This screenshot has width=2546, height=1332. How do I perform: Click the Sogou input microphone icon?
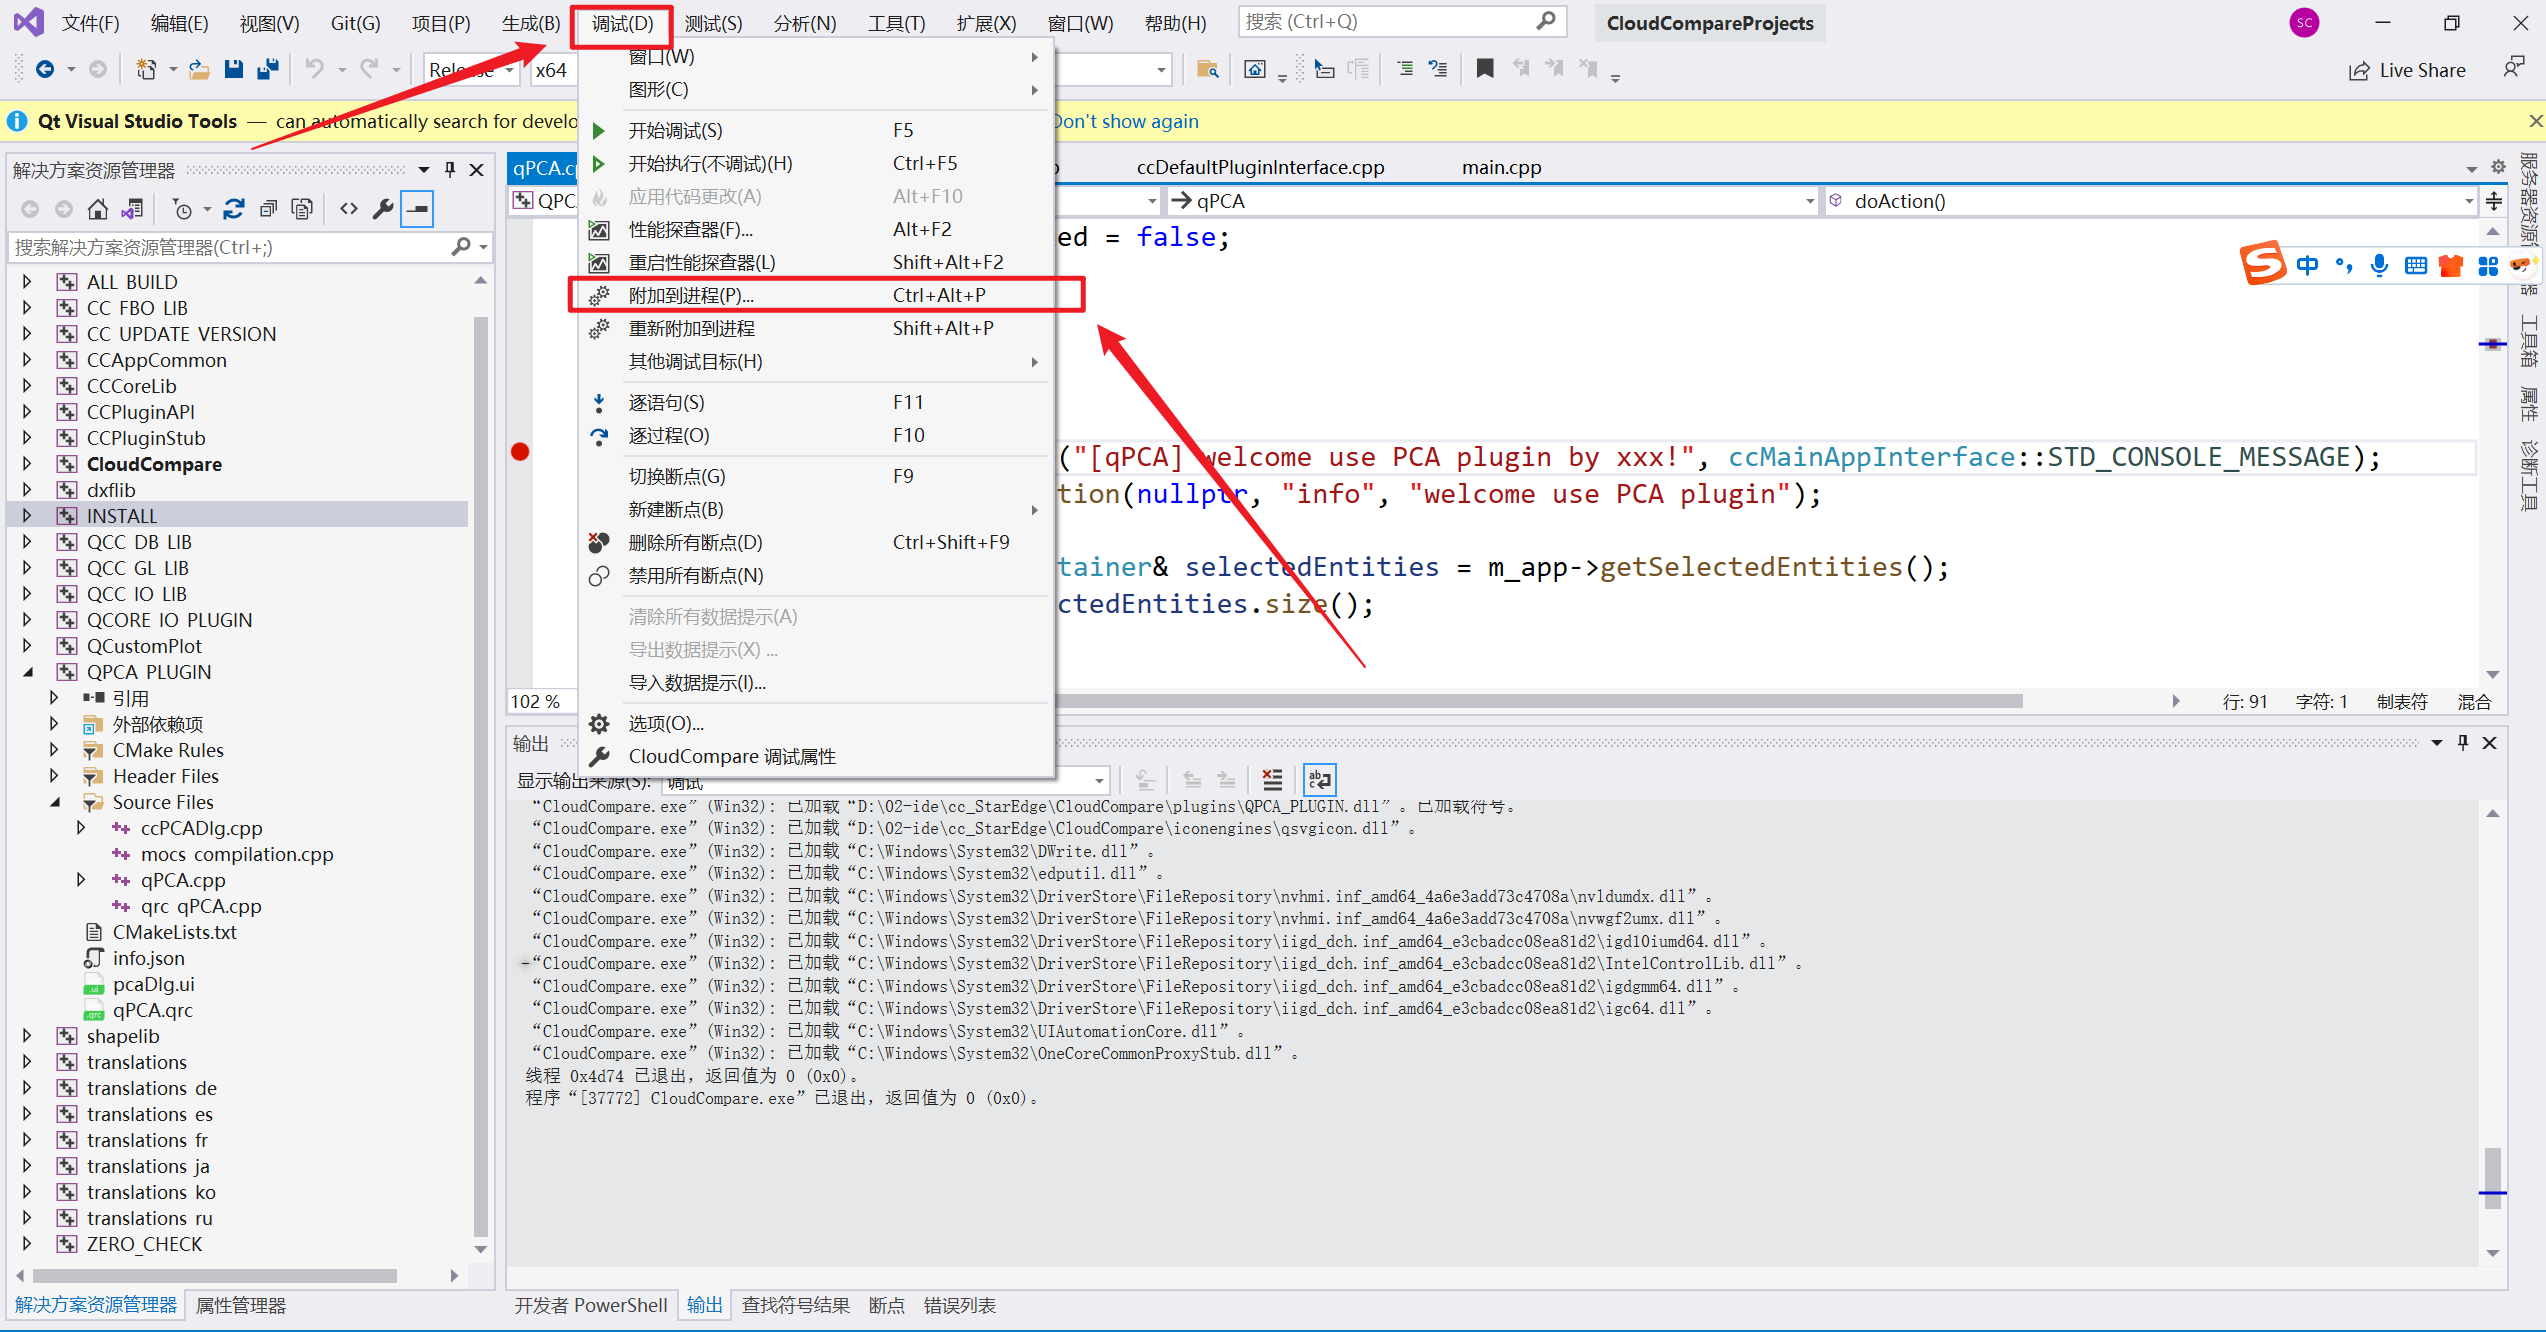(x=2380, y=265)
